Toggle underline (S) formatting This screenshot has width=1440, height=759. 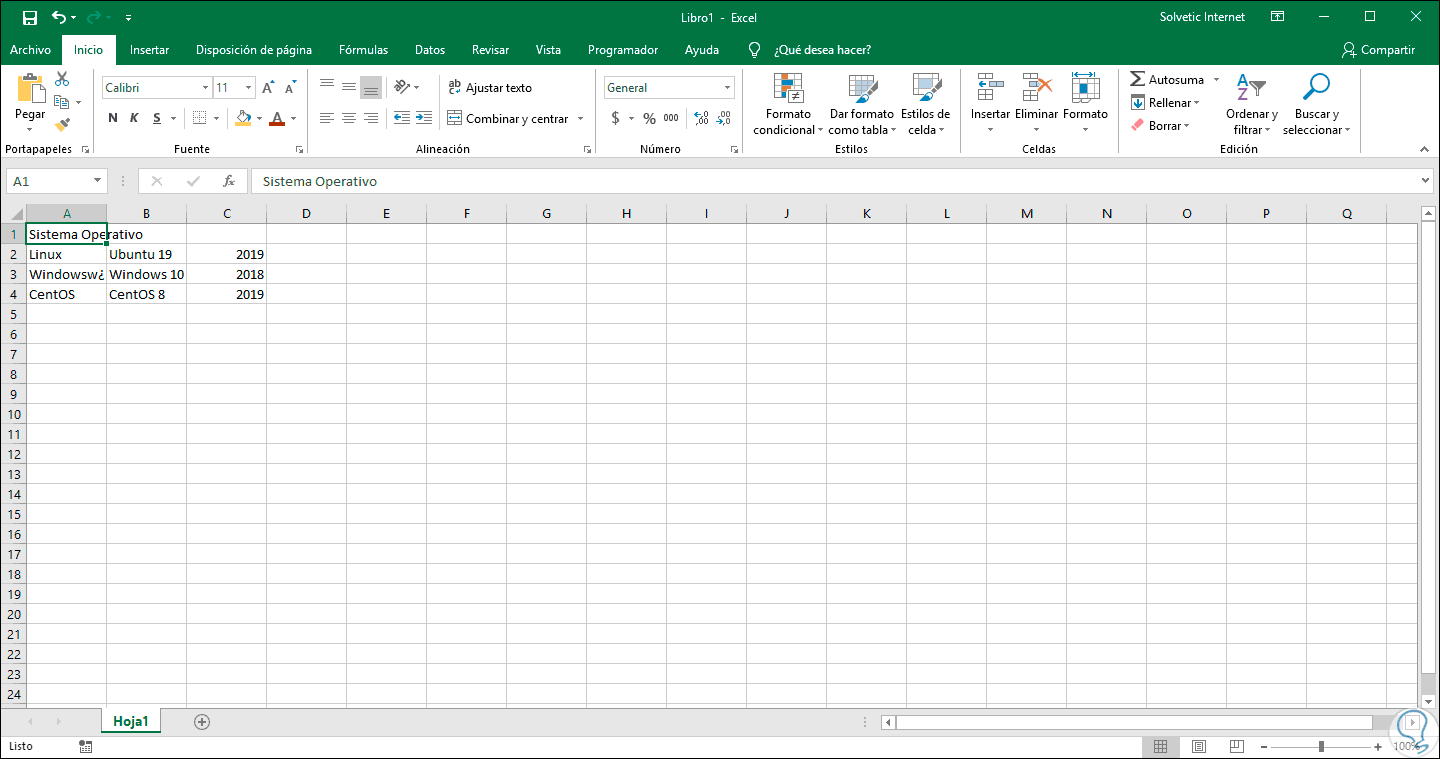click(x=157, y=118)
